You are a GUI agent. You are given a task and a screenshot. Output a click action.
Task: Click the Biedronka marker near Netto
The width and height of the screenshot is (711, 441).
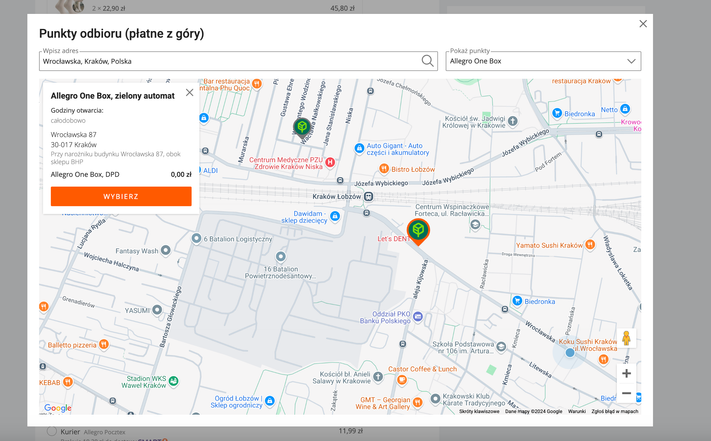(x=557, y=113)
